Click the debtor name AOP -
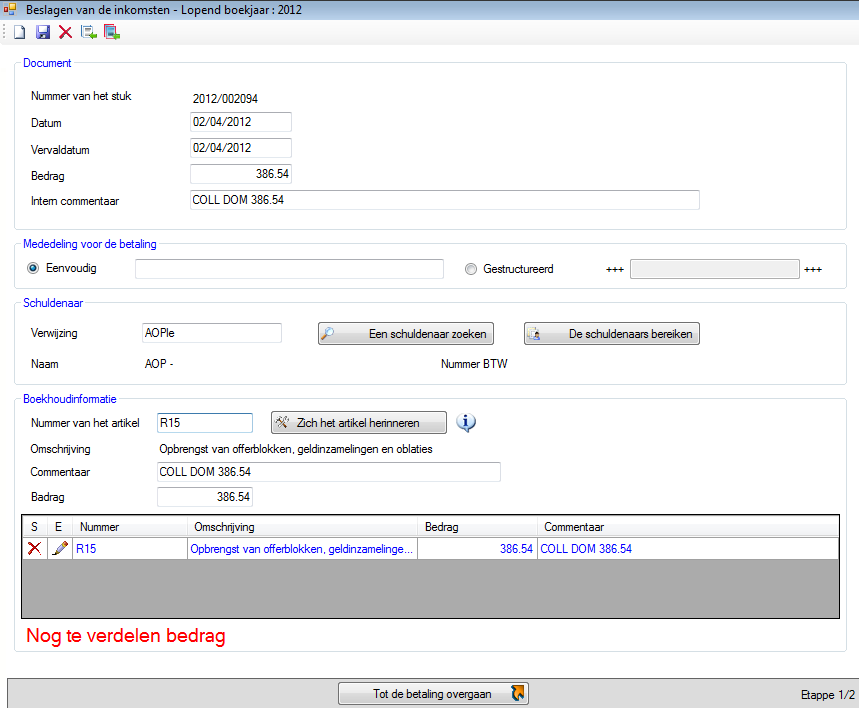 (159, 364)
